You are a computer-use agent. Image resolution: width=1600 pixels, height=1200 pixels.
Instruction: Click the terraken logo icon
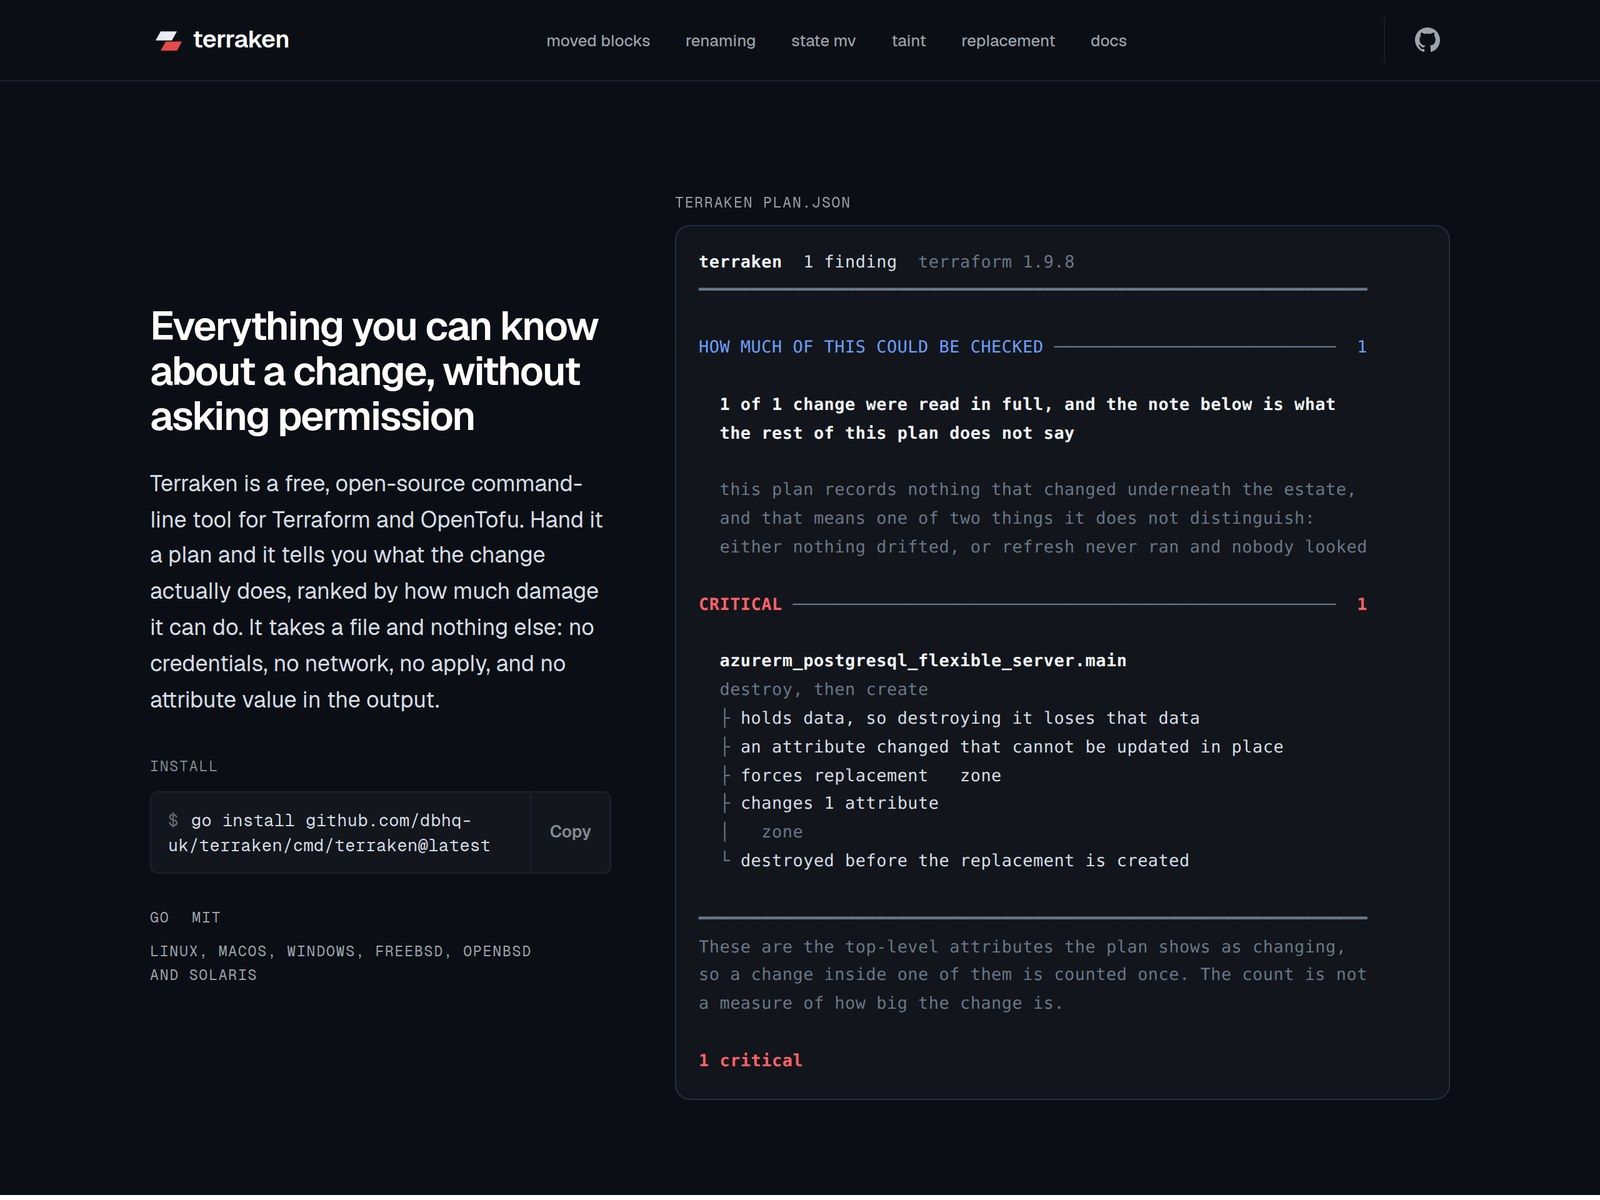168,40
